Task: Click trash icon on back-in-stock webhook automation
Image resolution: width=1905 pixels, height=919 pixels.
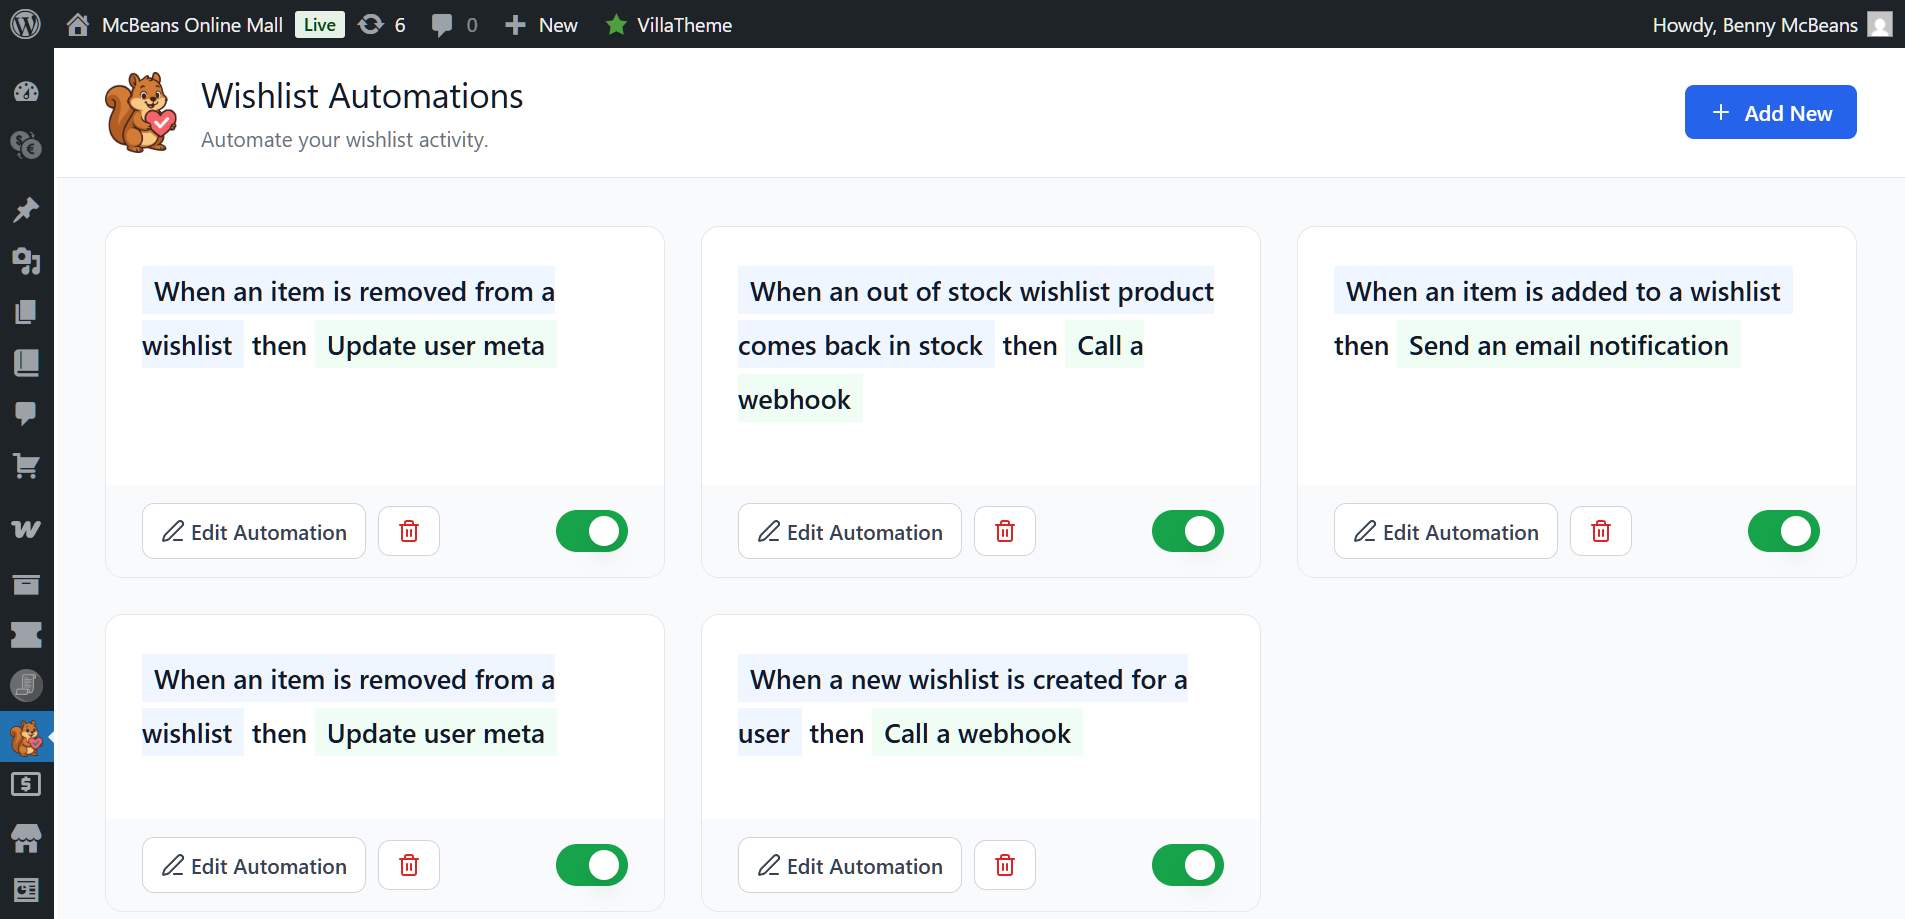Action: pyautogui.click(x=1004, y=531)
